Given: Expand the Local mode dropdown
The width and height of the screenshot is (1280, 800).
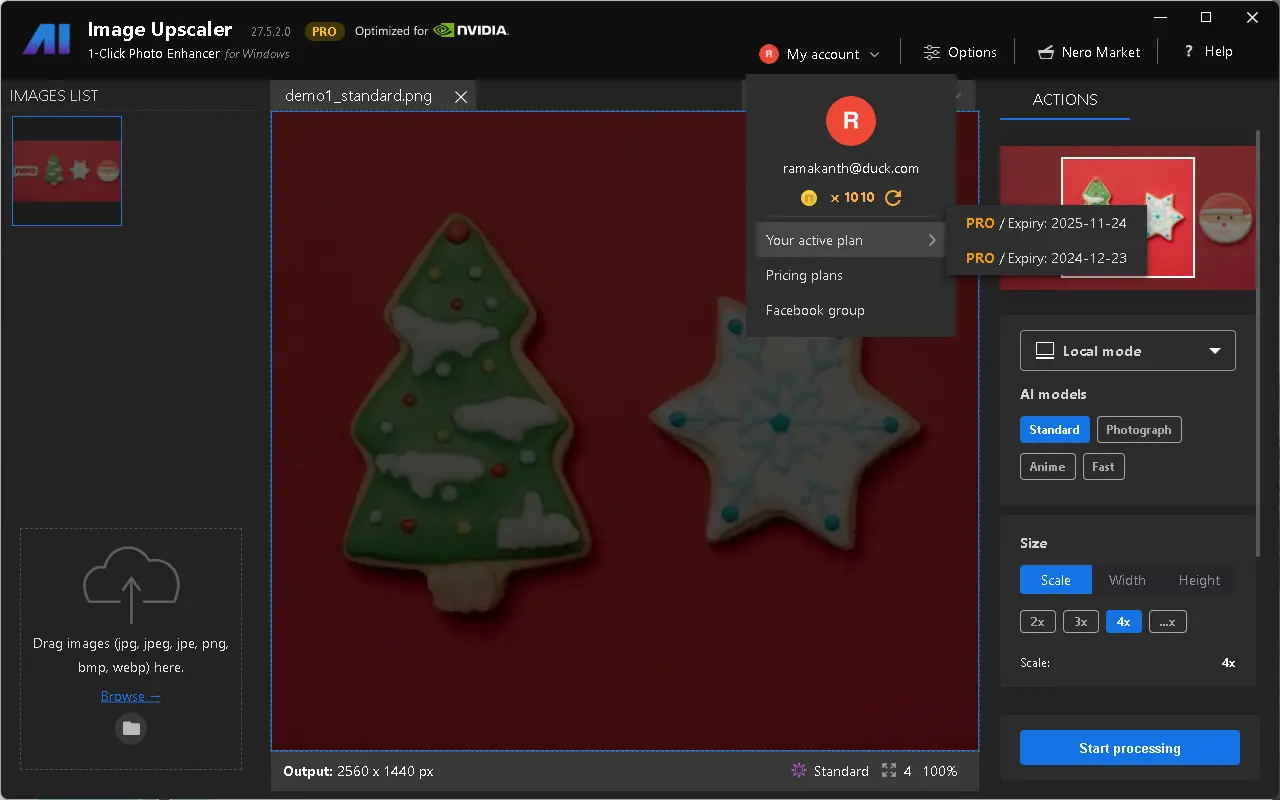Looking at the screenshot, I should [1127, 351].
